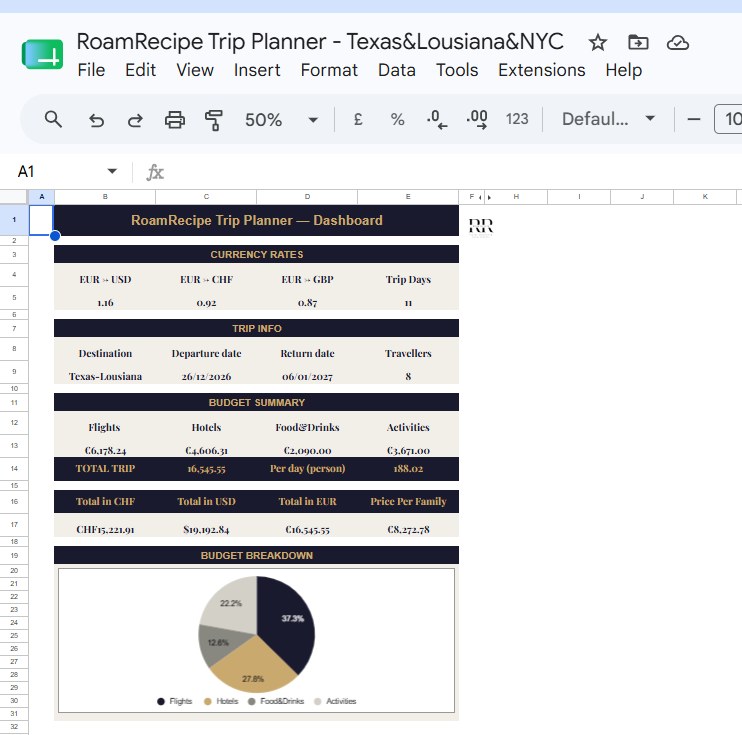
Task: Click the 188.02 per day cell
Action: tap(408, 469)
